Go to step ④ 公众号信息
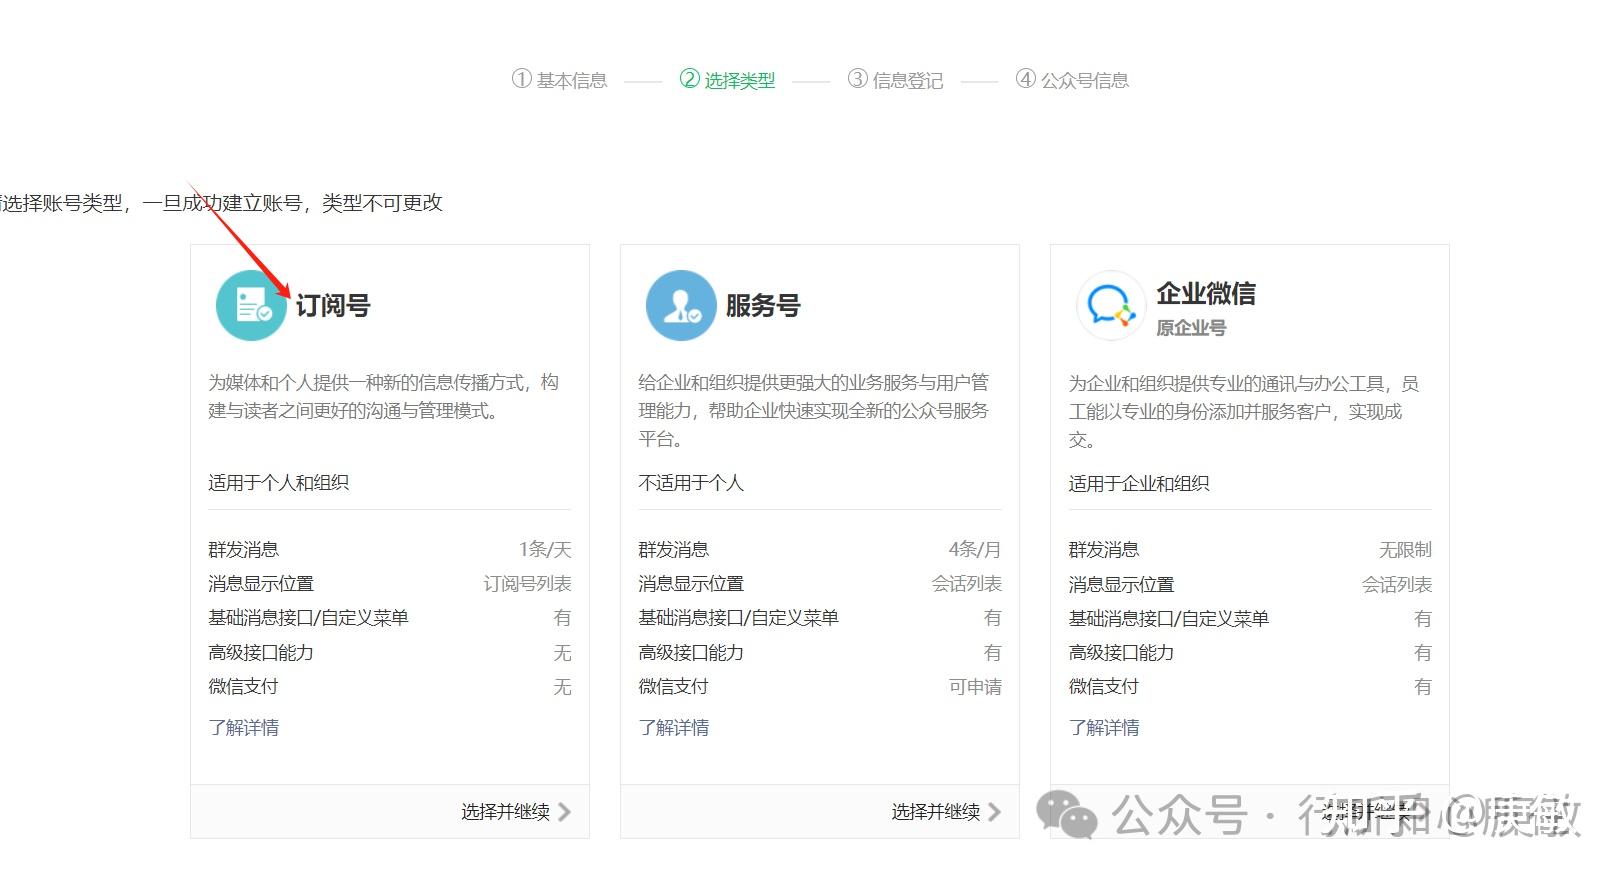This screenshot has width=1622, height=881. [1072, 80]
